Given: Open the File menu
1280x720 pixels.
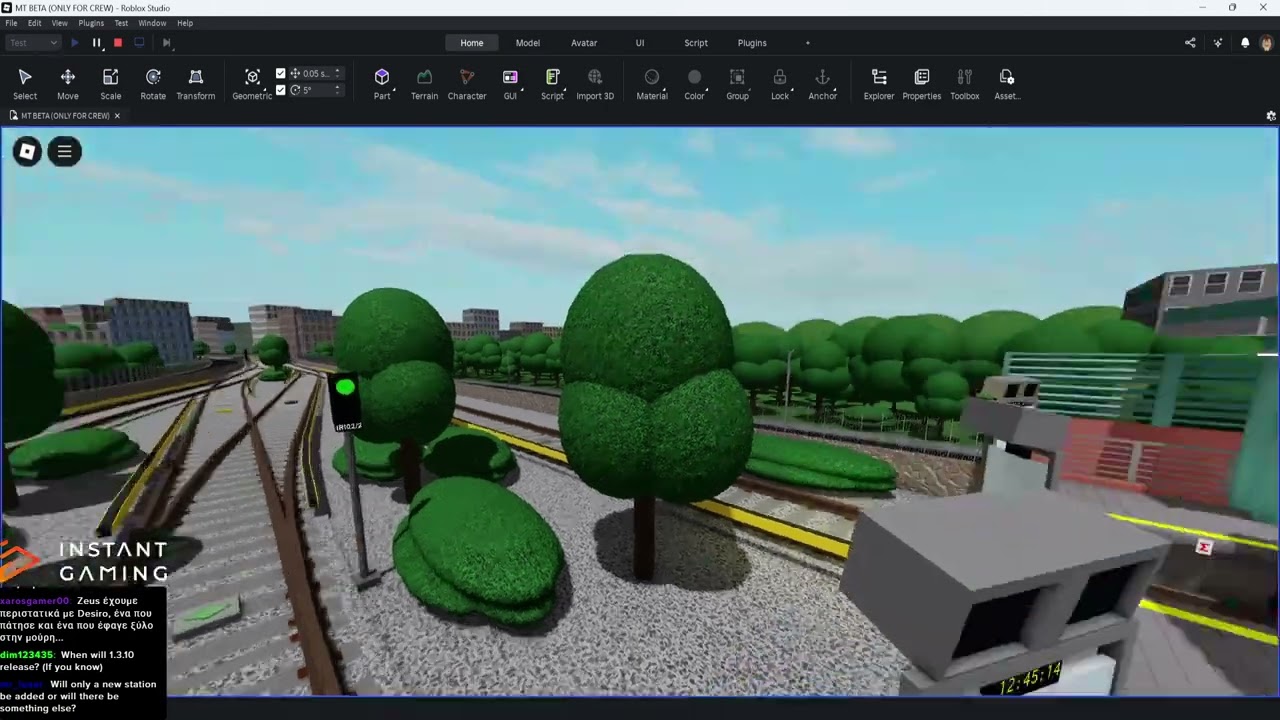Looking at the screenshot, I should point(11,23).
